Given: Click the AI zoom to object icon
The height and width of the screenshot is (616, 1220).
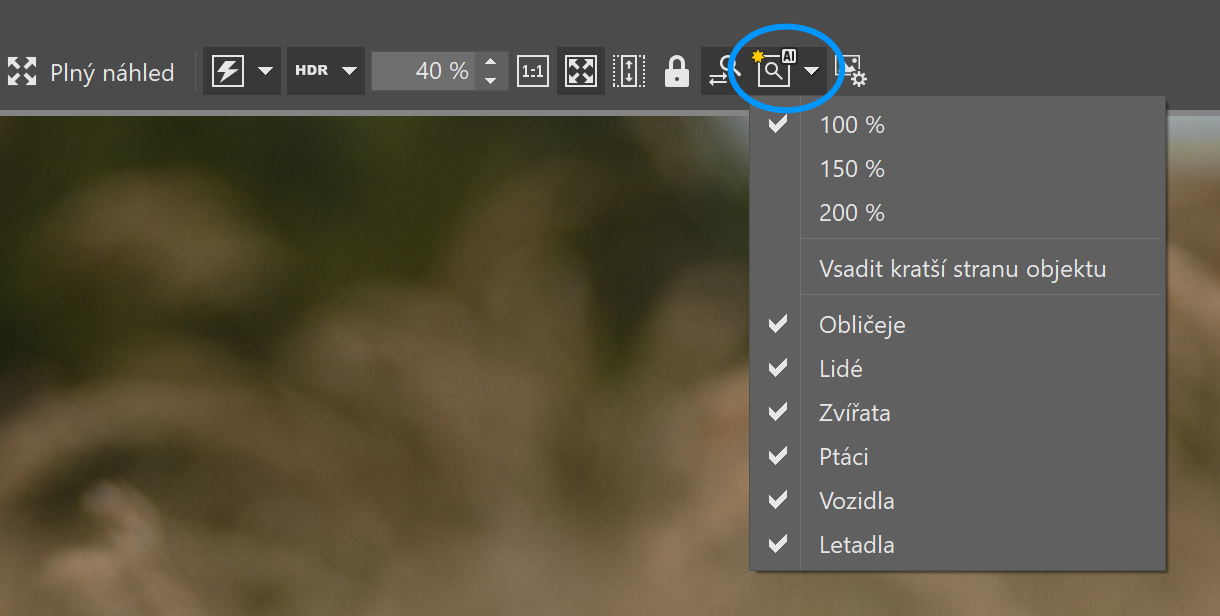Looking at the screenshot, I should click(x=774, y=70).
